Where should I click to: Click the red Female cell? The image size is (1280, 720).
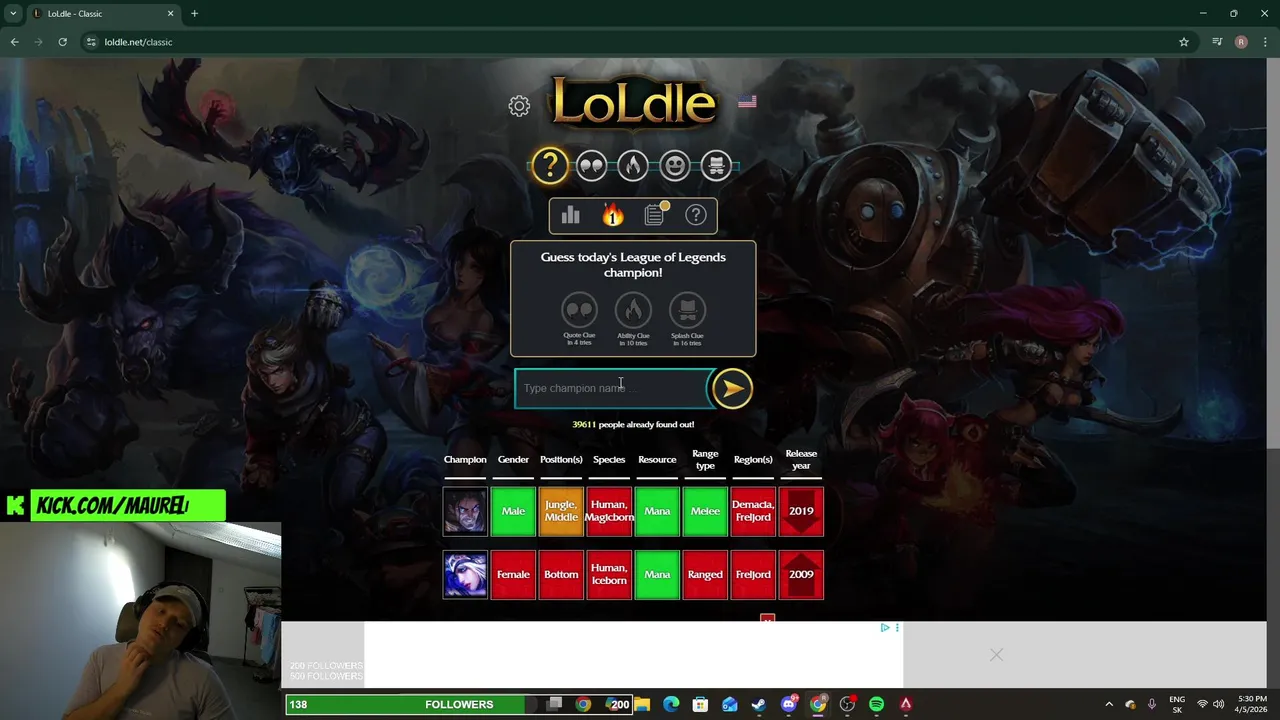tap(513, 575)
